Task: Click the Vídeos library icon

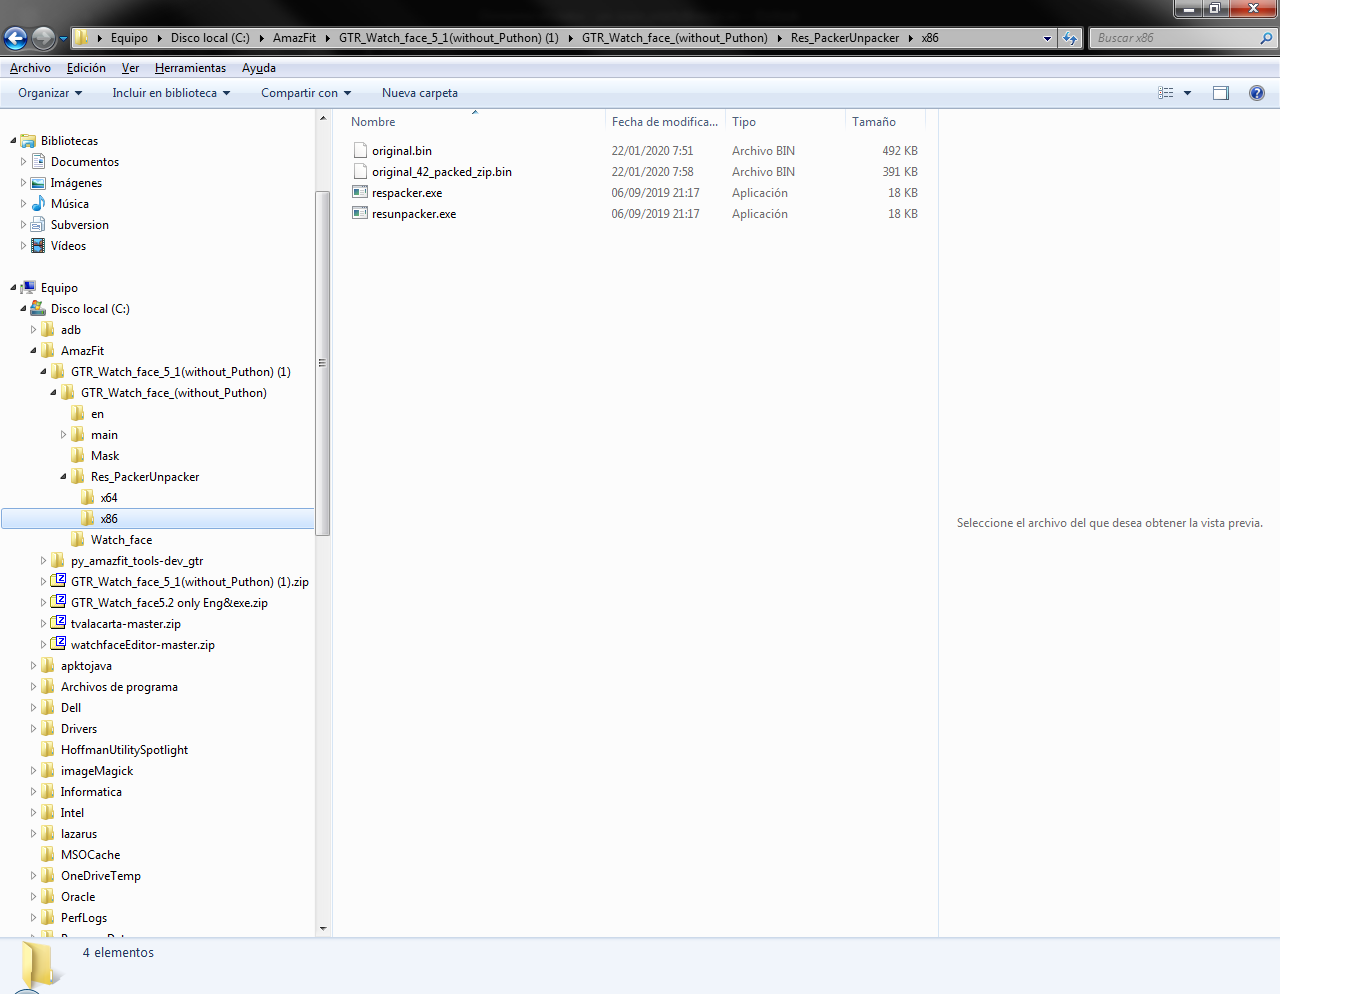Action: click(38, 245)
